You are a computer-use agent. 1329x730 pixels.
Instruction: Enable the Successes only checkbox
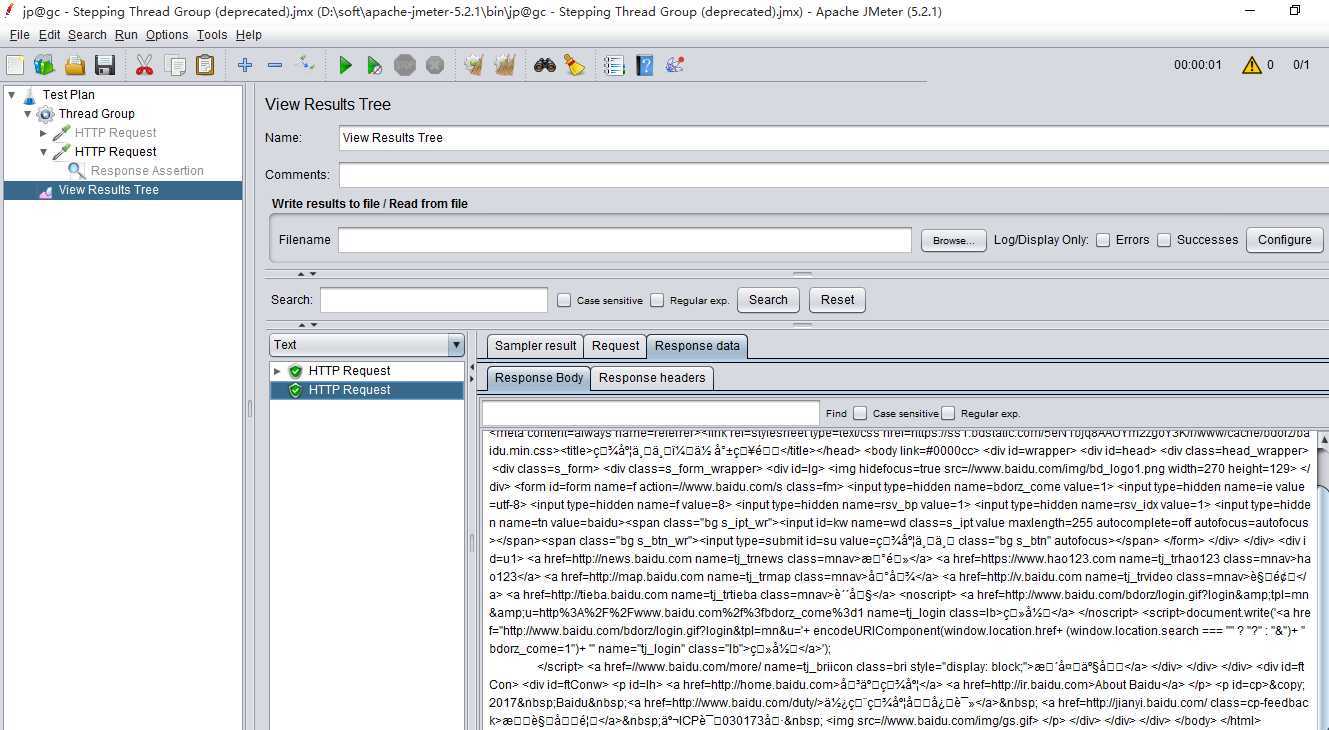click(1164, 240)
